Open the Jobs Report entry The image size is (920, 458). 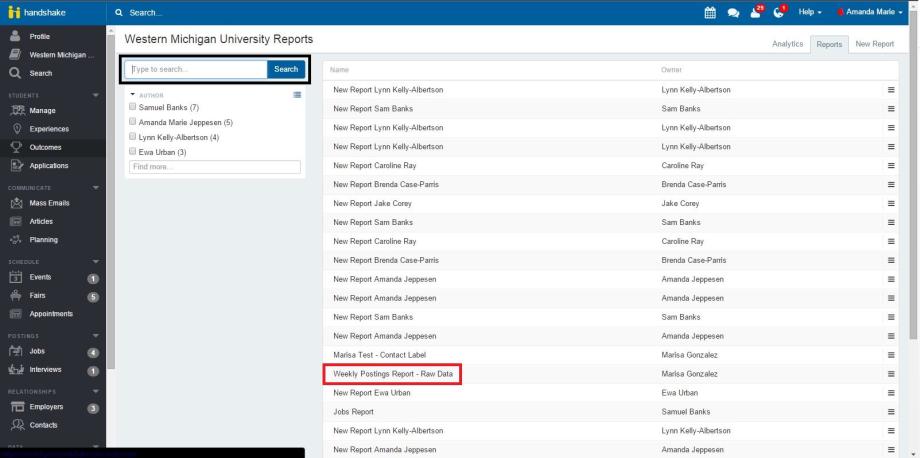point(353,412)
